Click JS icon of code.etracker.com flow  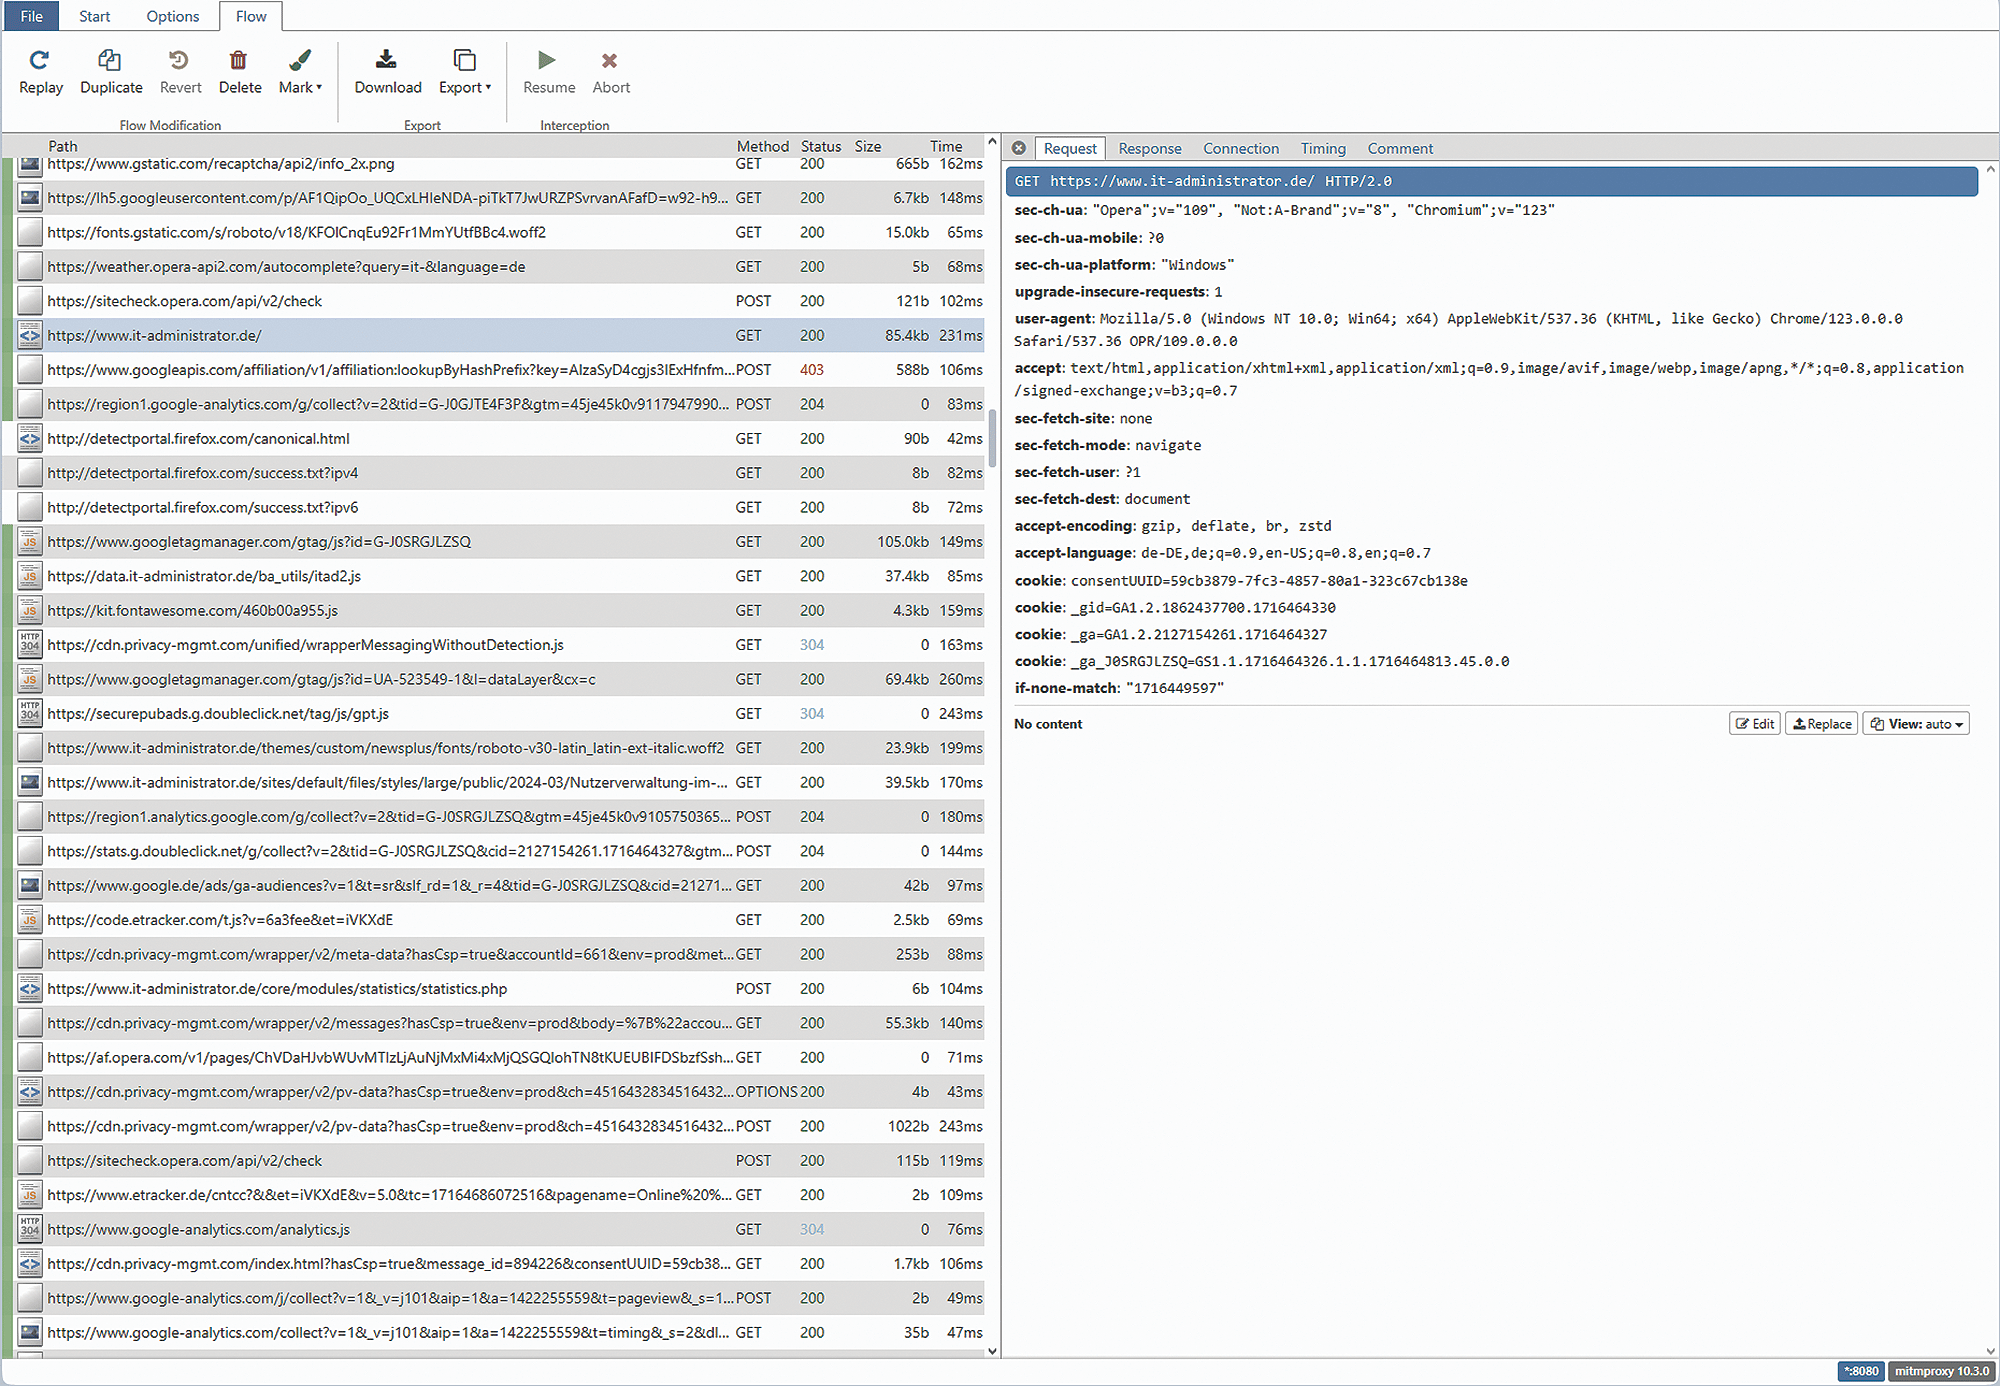[30, 920]
